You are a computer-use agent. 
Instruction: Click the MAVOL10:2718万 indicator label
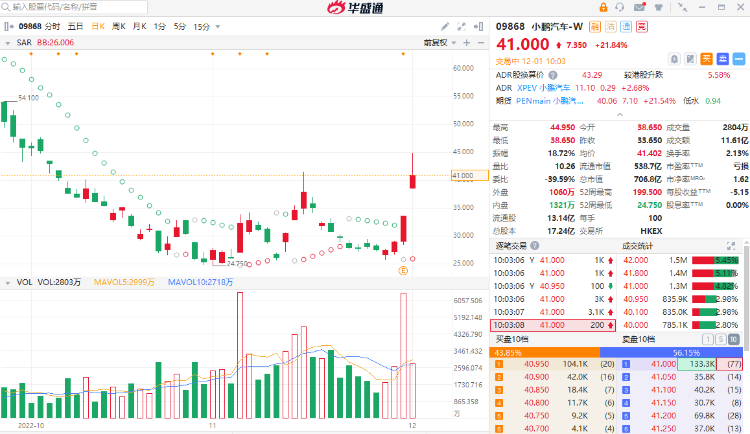(x=200, y=282)
